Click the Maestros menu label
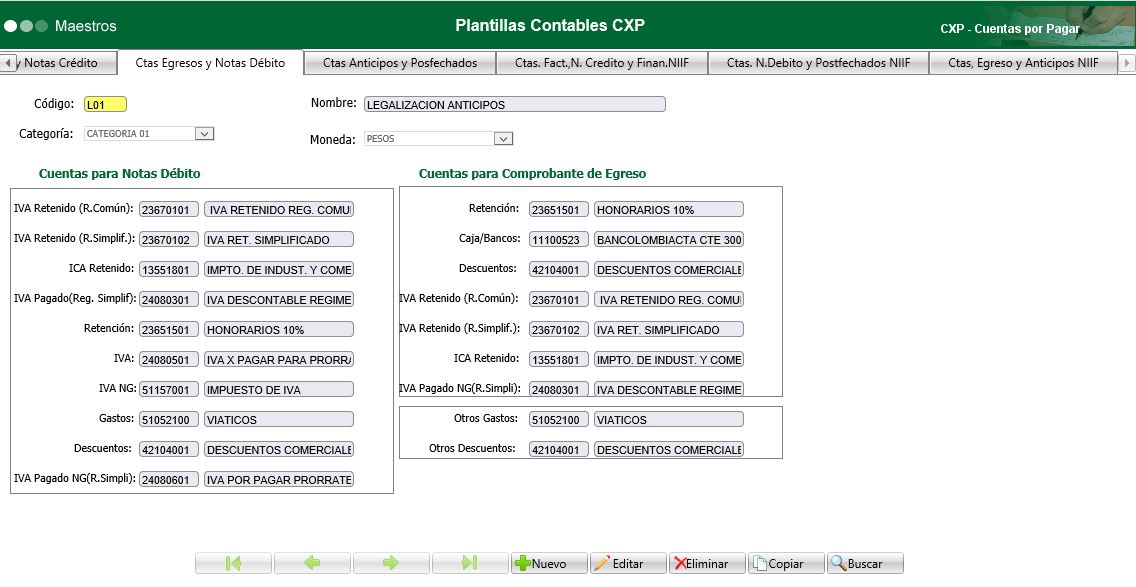The height and width of the screenshot is (587, 1136). coord(85,26)
